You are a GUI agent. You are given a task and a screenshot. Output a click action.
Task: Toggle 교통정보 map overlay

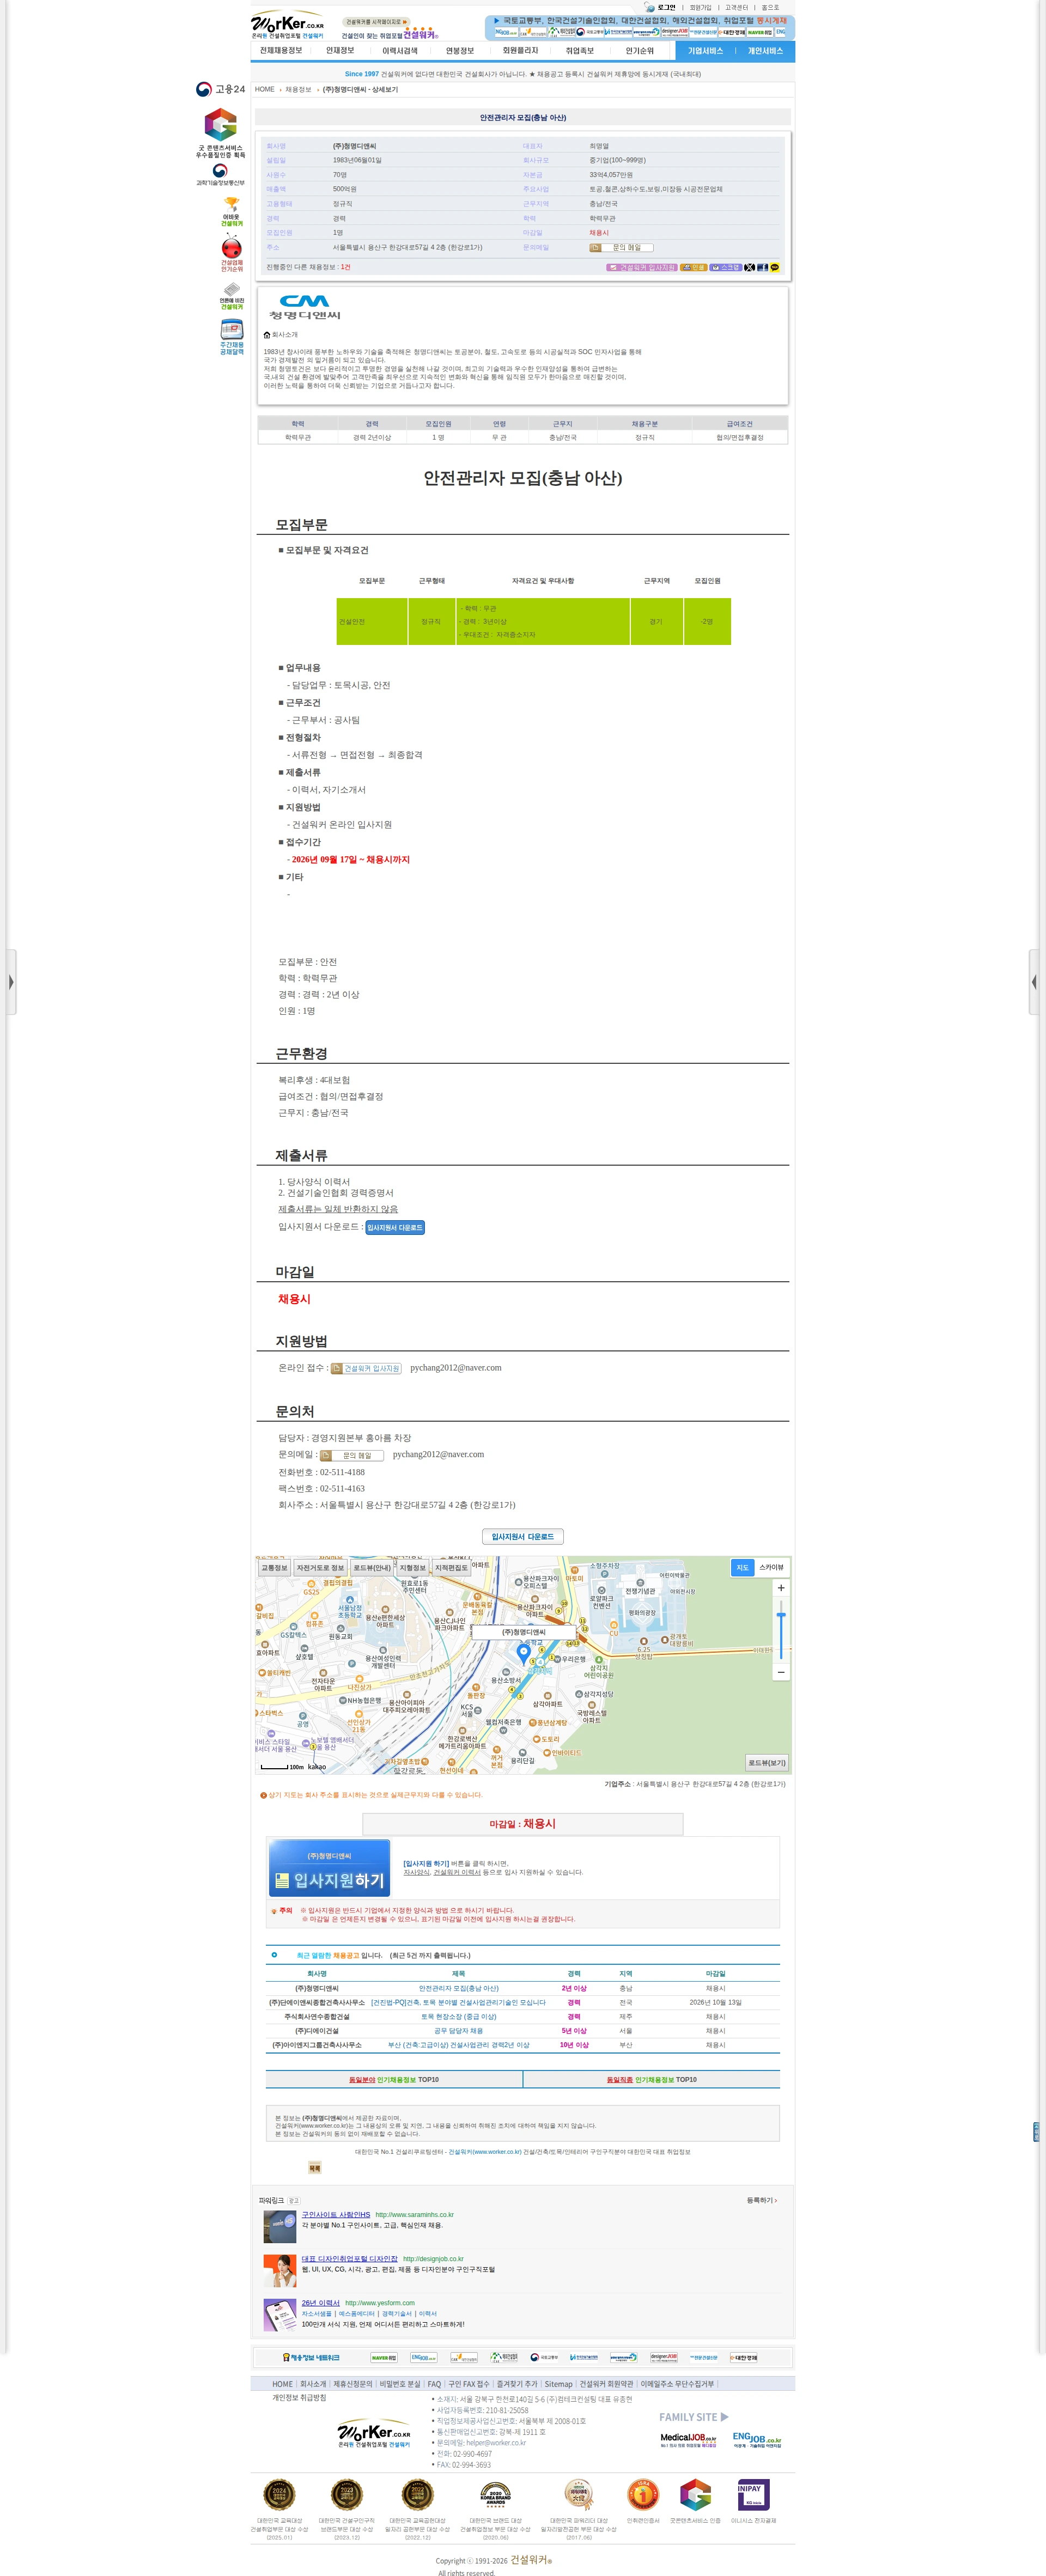pyautogui.click(x=274, y=1568)
